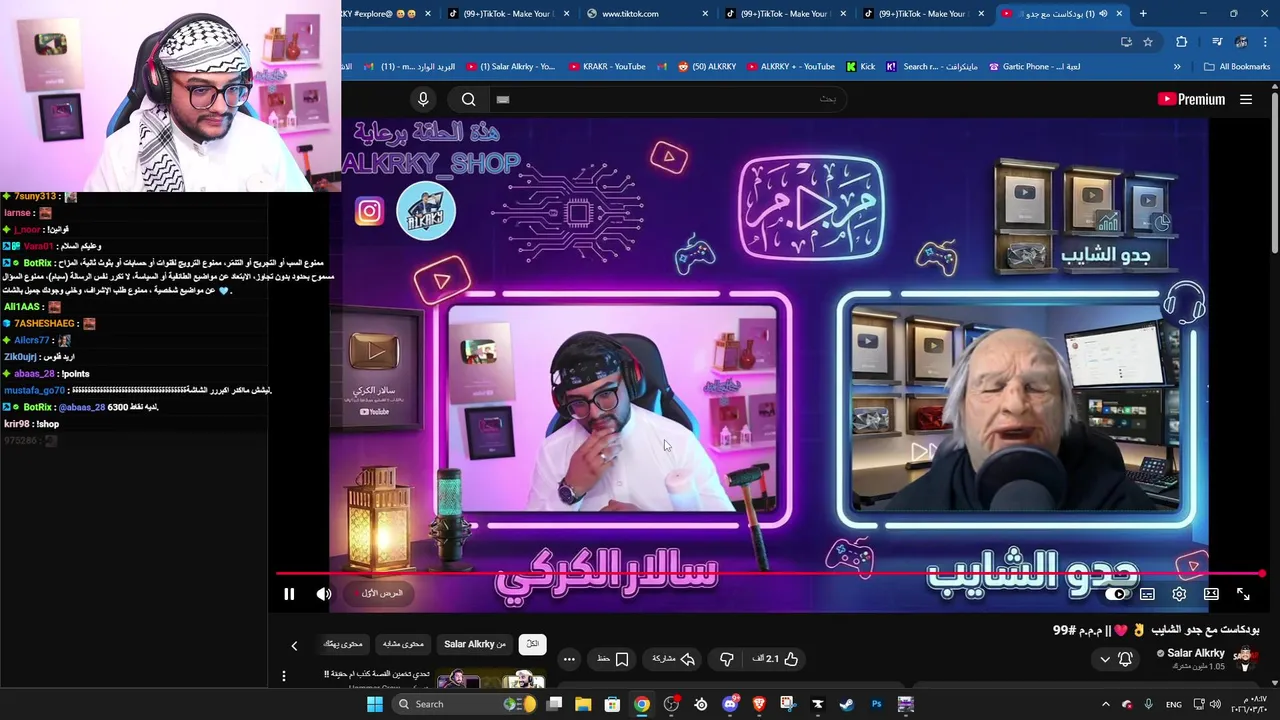This screenshot has height=720, width=1280.
Task: Select the محتوى يهمّك filter chip
Action: point(343,644)
